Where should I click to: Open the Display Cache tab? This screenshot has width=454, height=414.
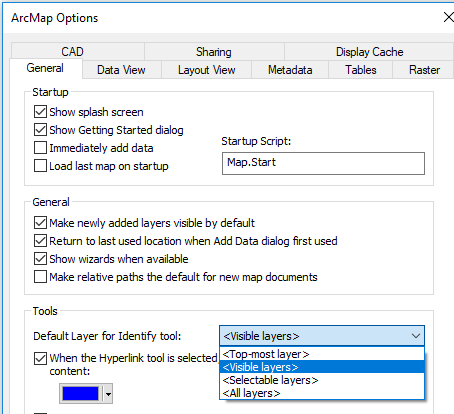click(x=369, y=52)
